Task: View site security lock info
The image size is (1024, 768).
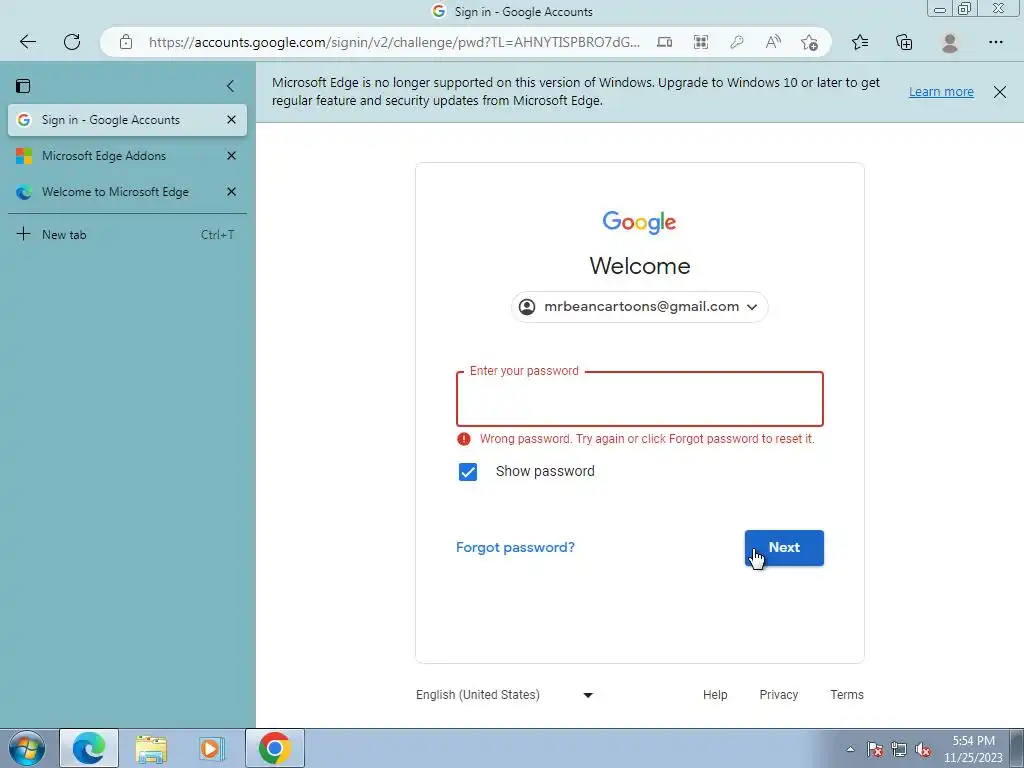Action: (126, 42)
